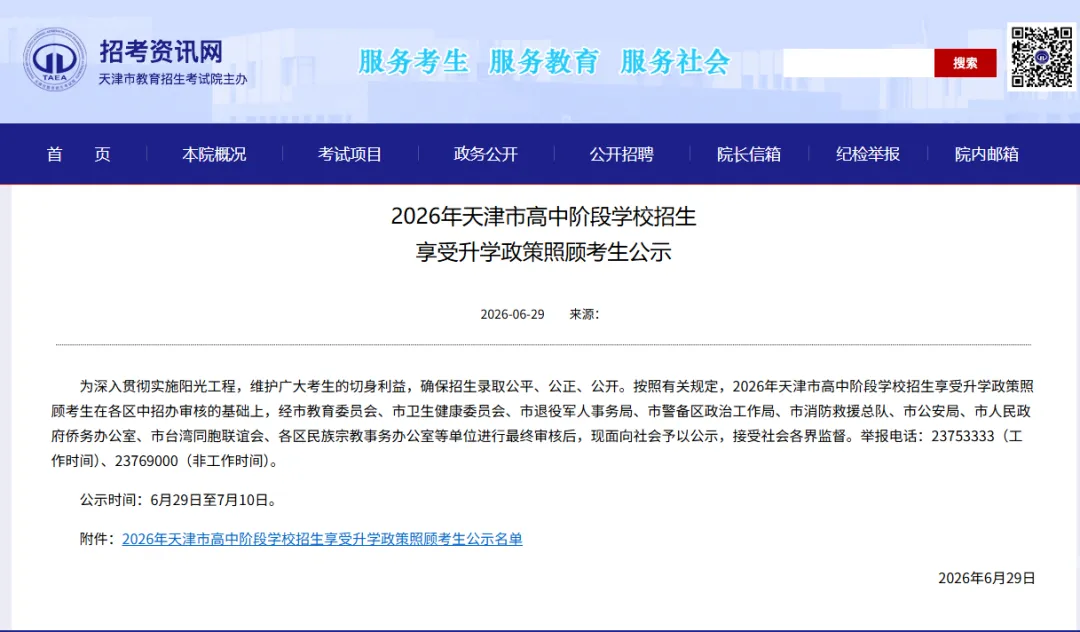This screenshot has height=632, width=1080.
Task: Click the signature date 2026年6月29日
Action: point(986,578)
